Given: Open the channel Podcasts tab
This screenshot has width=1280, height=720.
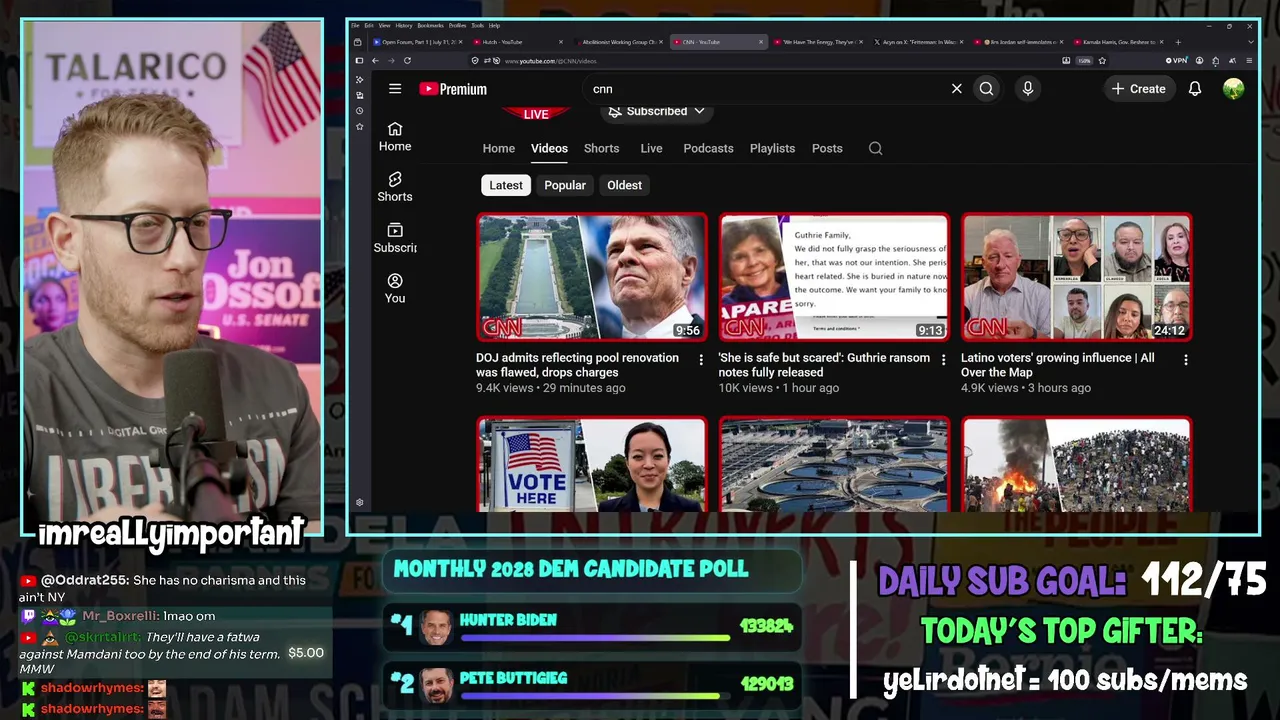Looking at the screenshot, I should click(708, 148).
